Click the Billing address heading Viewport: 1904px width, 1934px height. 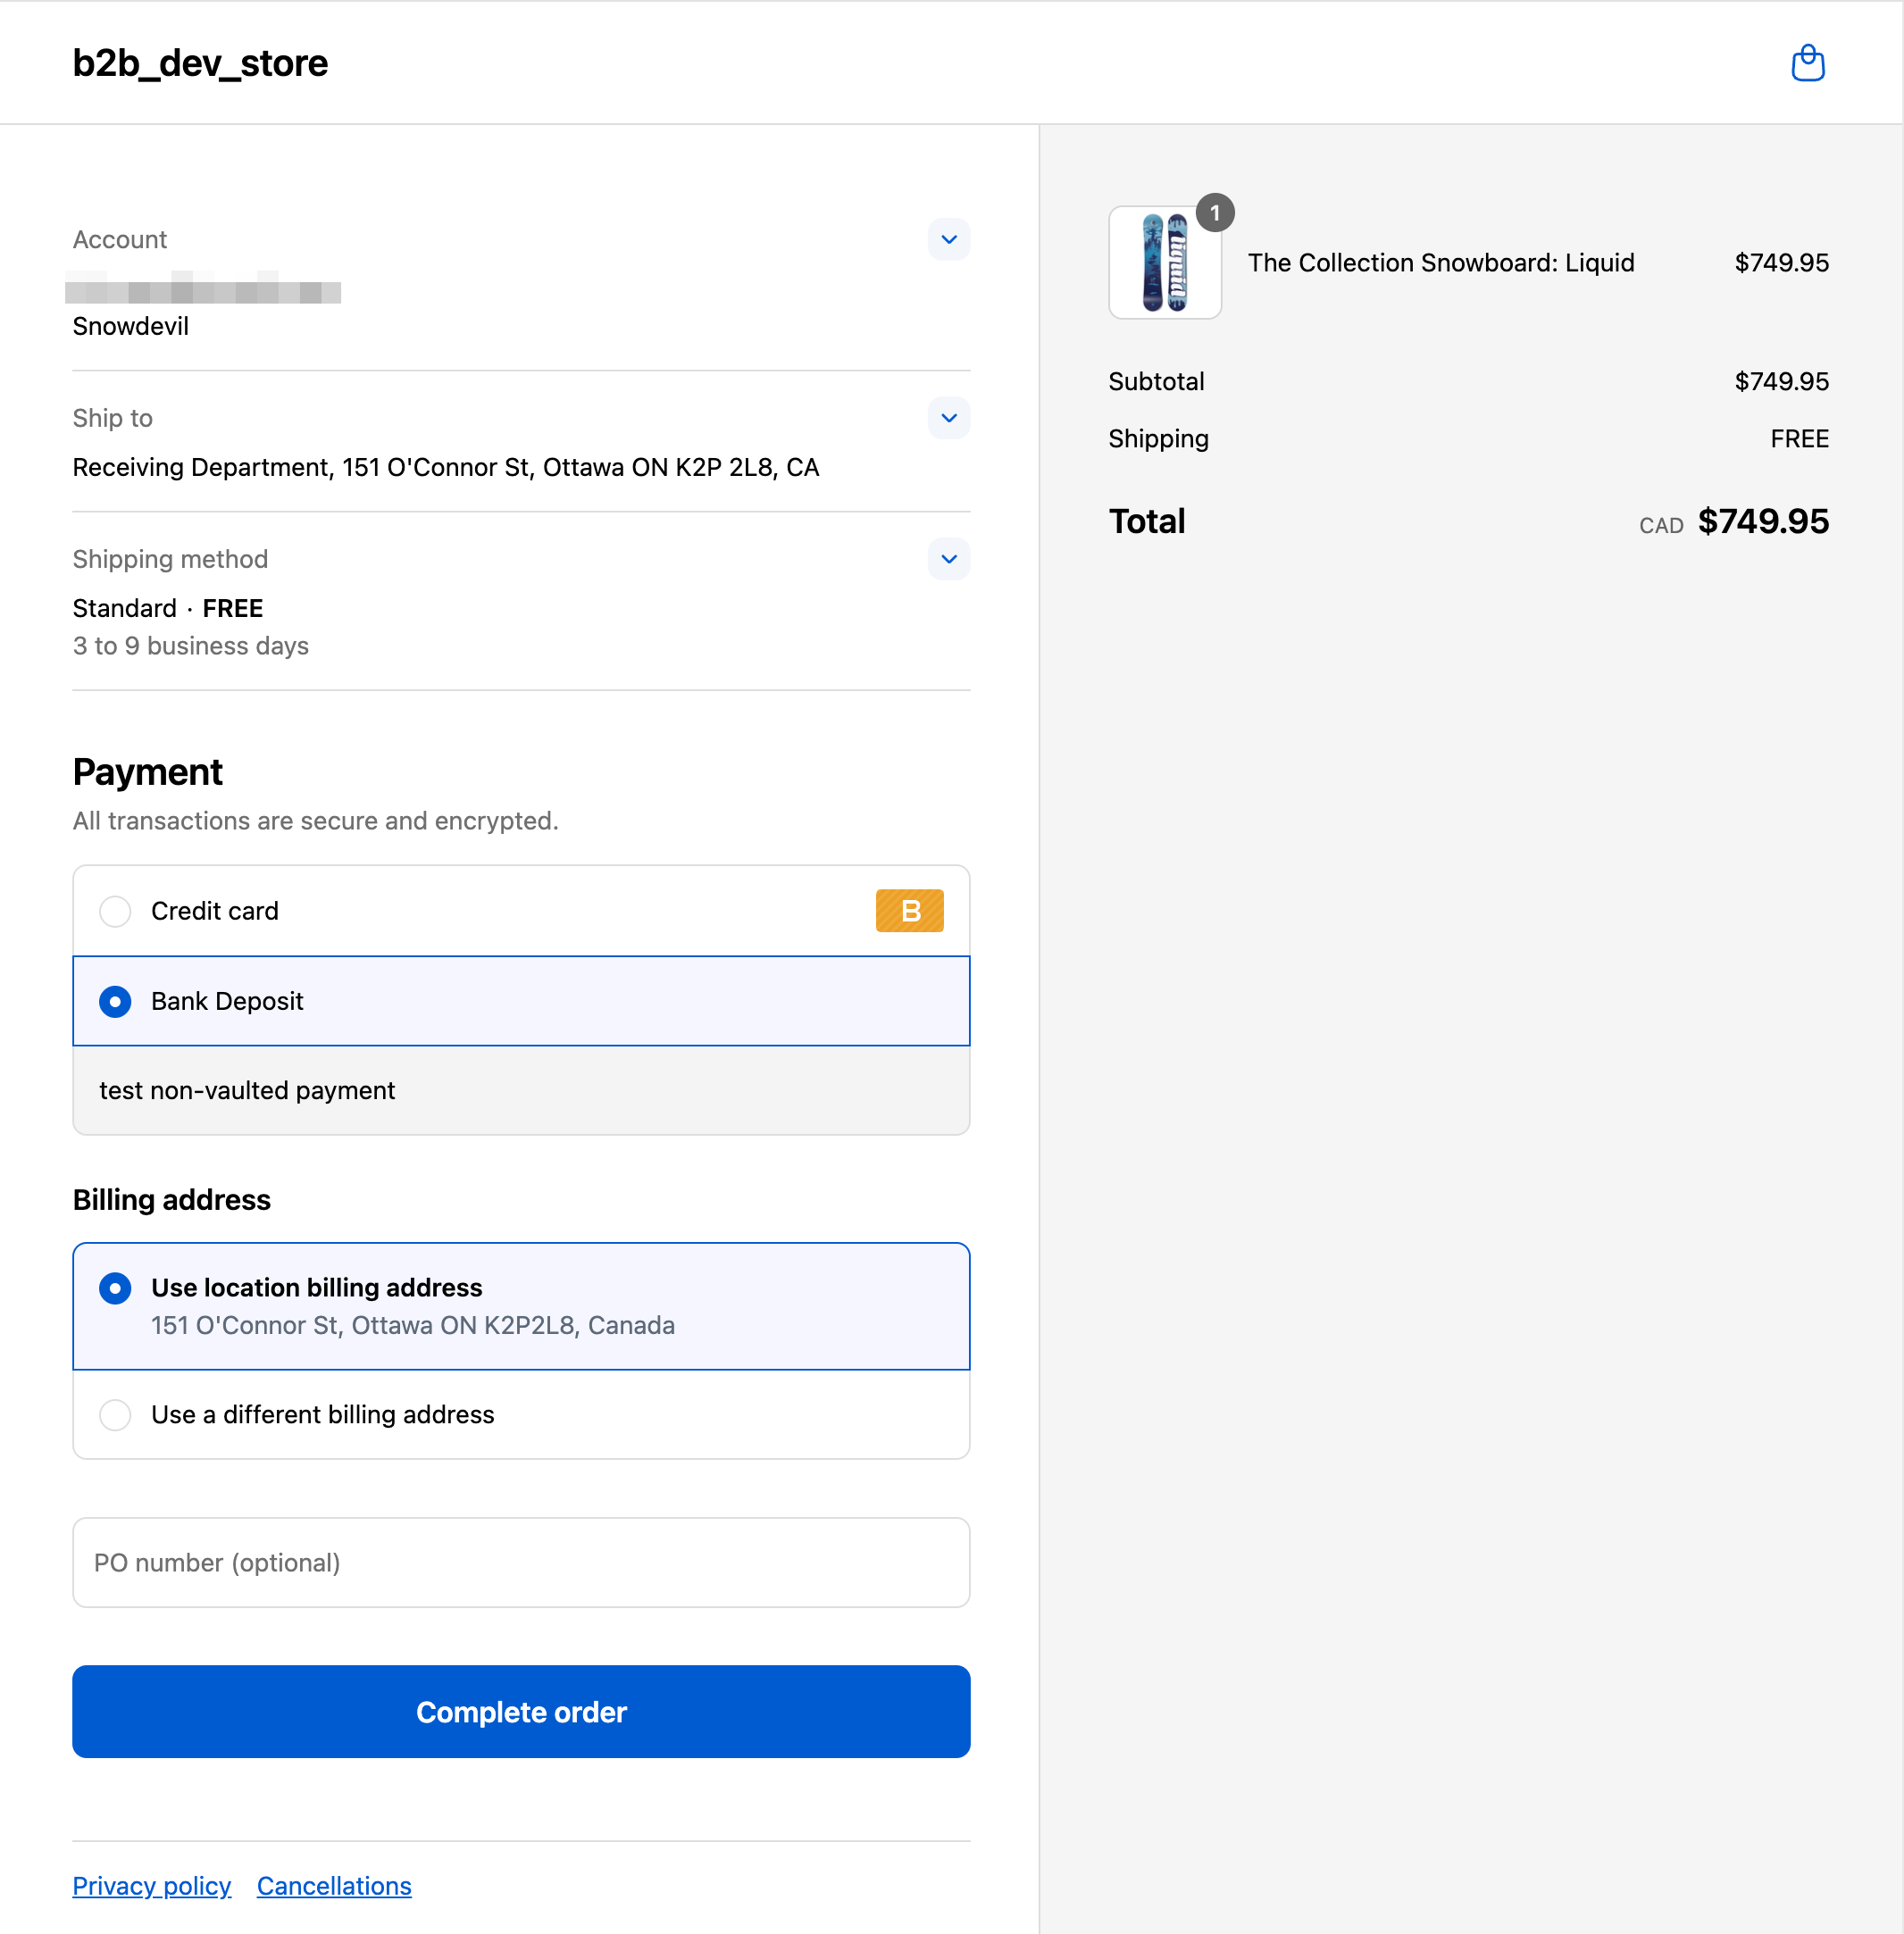click(172, 1199)
